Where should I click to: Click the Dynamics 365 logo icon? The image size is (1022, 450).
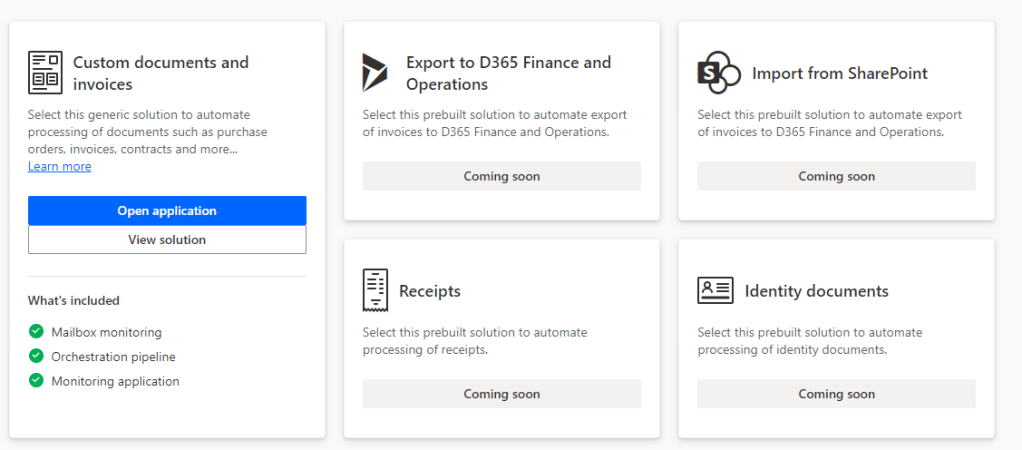click(376, 73)
